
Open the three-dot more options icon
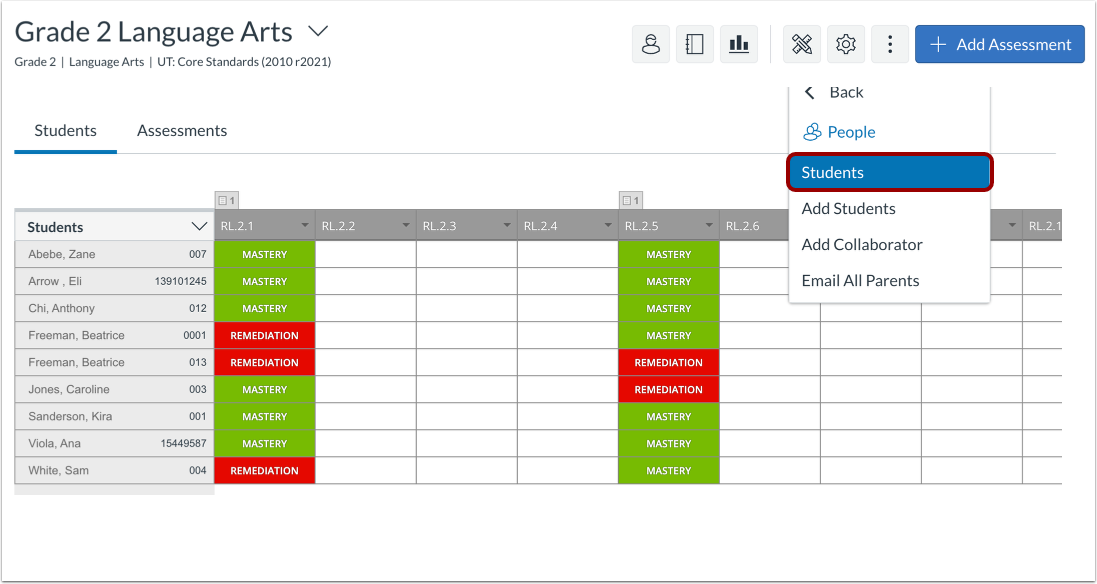890,44
